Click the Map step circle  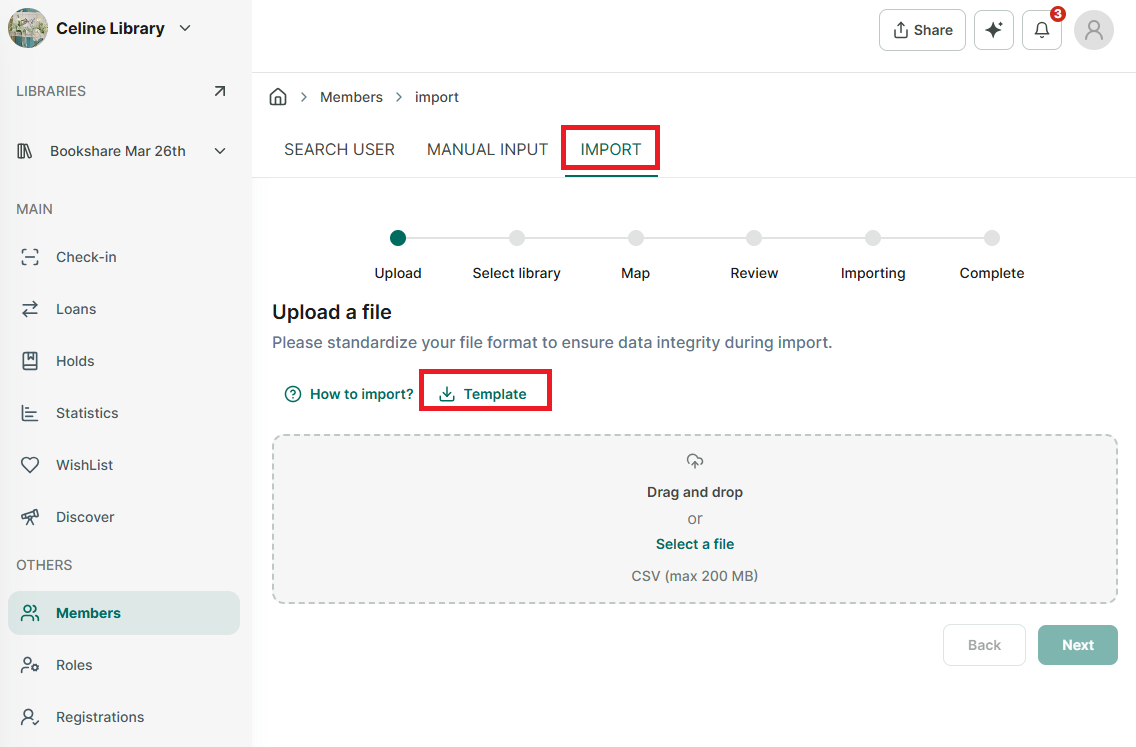point(635,238)
